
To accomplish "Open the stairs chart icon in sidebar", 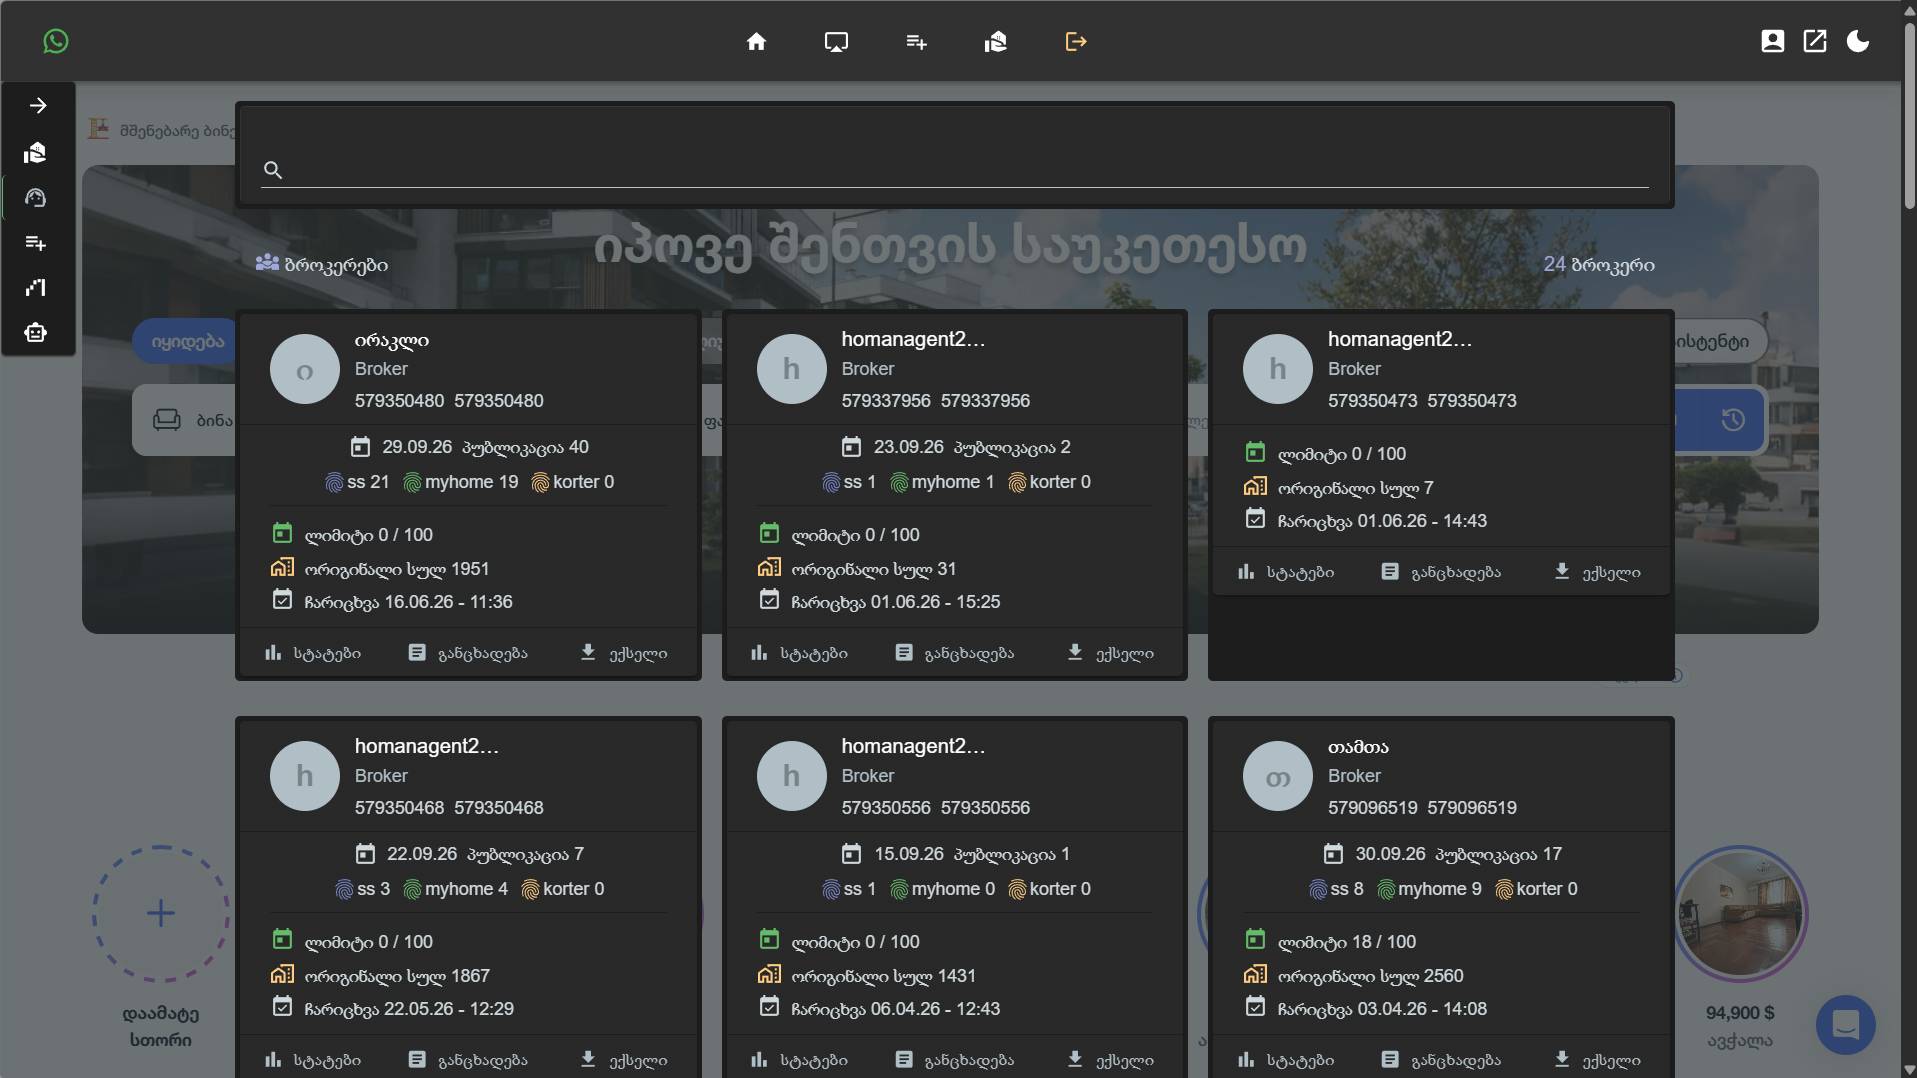I will click(36, 288).
